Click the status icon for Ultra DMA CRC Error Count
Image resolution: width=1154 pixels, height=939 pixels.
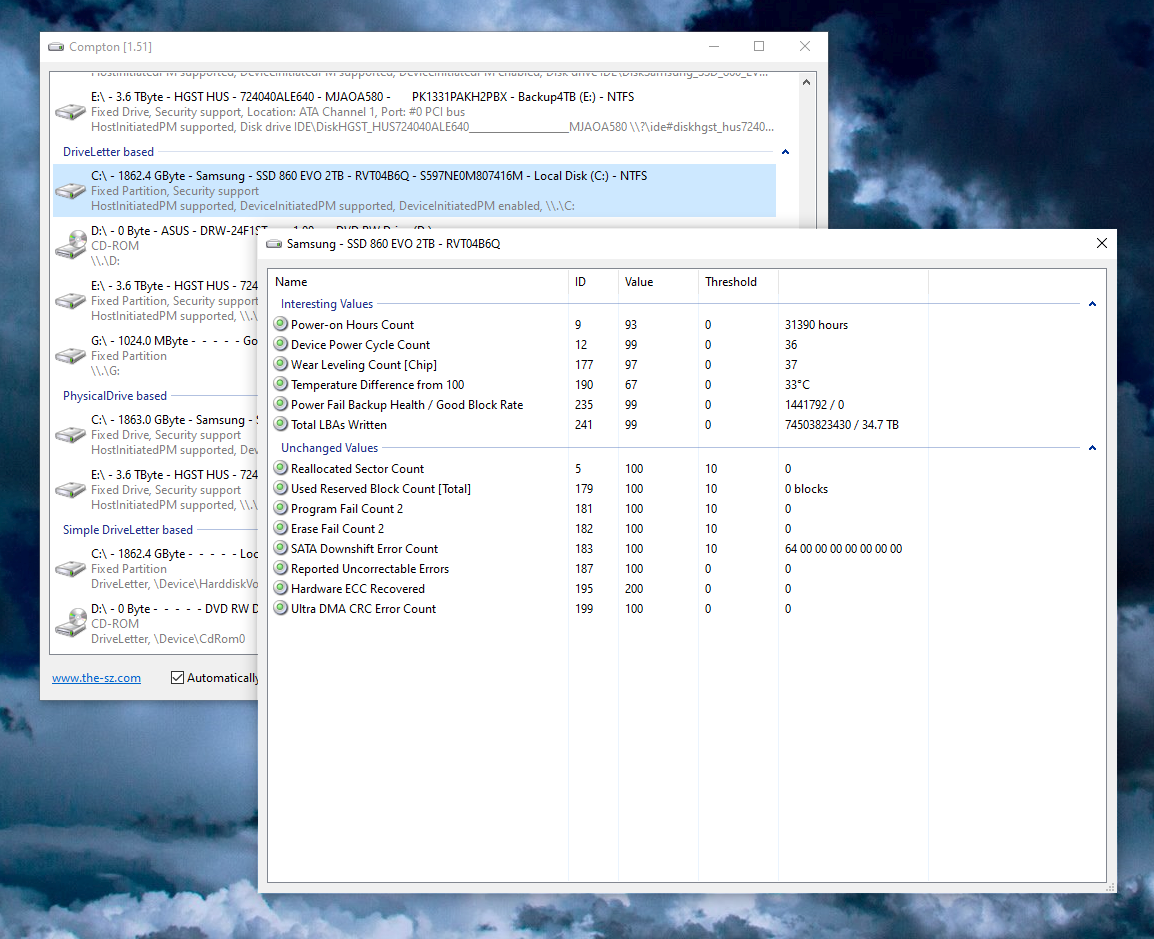tap(280, 608)
